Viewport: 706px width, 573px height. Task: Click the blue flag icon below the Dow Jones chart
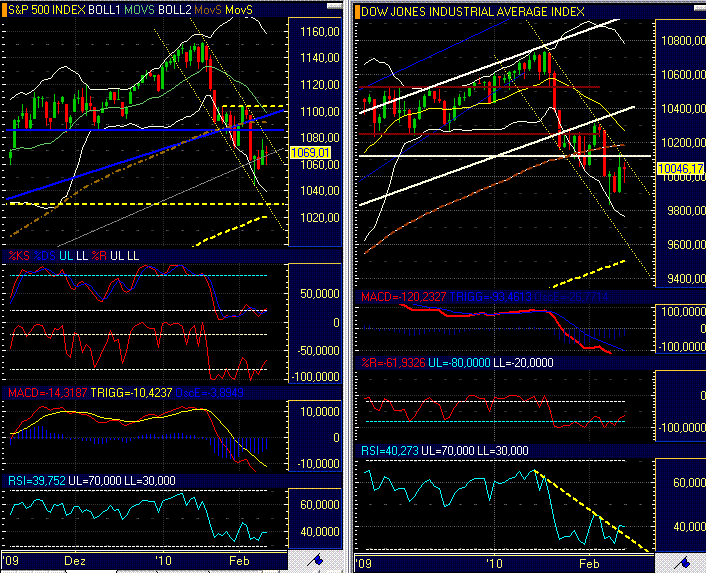[684, 562]
